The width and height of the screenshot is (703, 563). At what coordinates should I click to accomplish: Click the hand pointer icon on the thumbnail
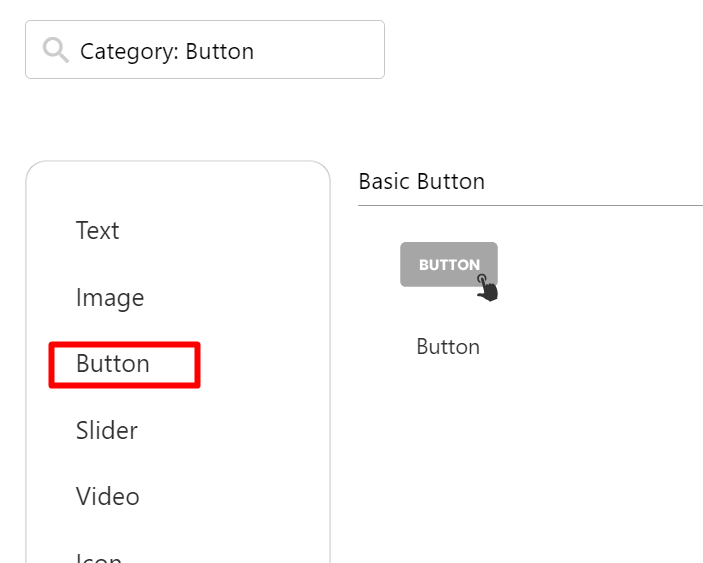coord(487,289)
